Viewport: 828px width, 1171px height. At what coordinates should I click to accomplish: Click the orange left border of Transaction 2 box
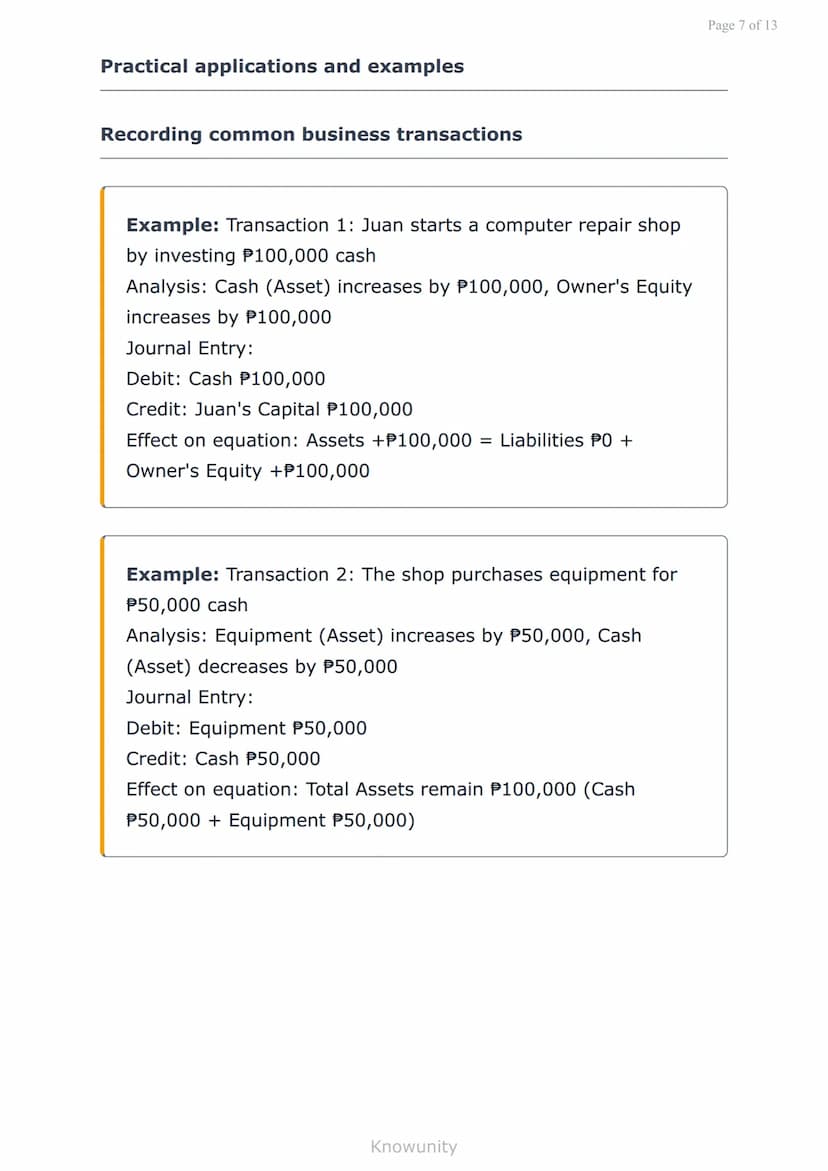102,696
